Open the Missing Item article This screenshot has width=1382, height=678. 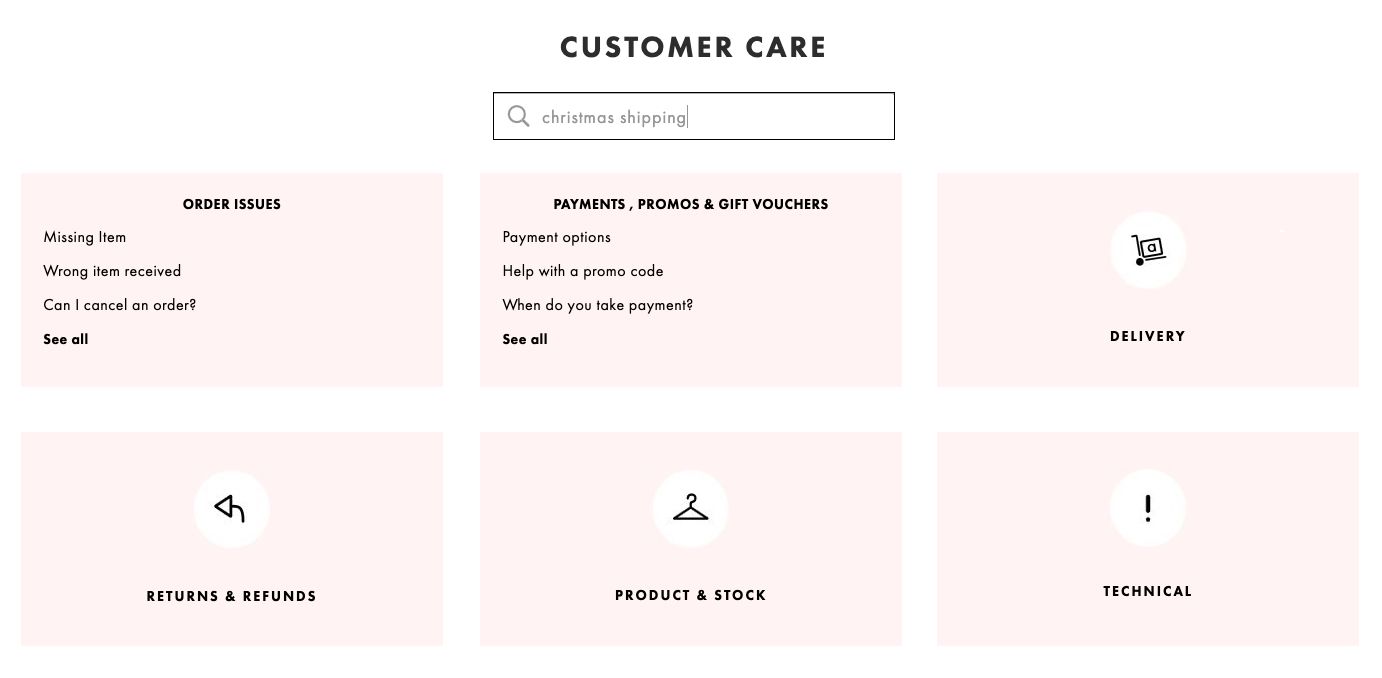click(x=84, y=237)
